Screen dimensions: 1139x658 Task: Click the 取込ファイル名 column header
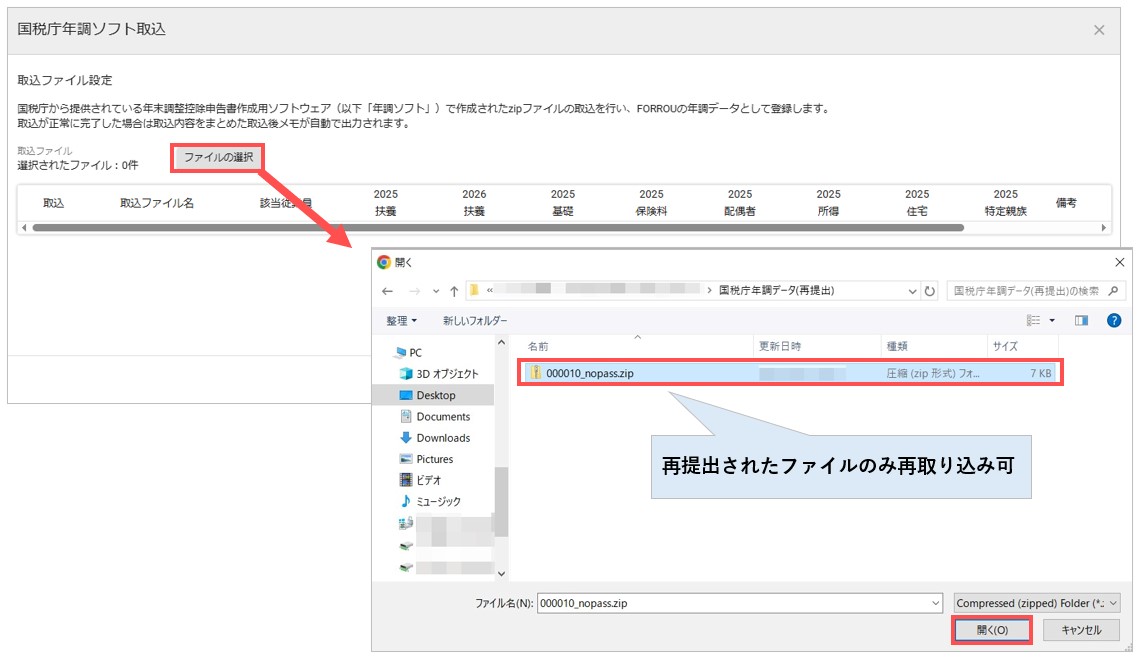(157, 203)
